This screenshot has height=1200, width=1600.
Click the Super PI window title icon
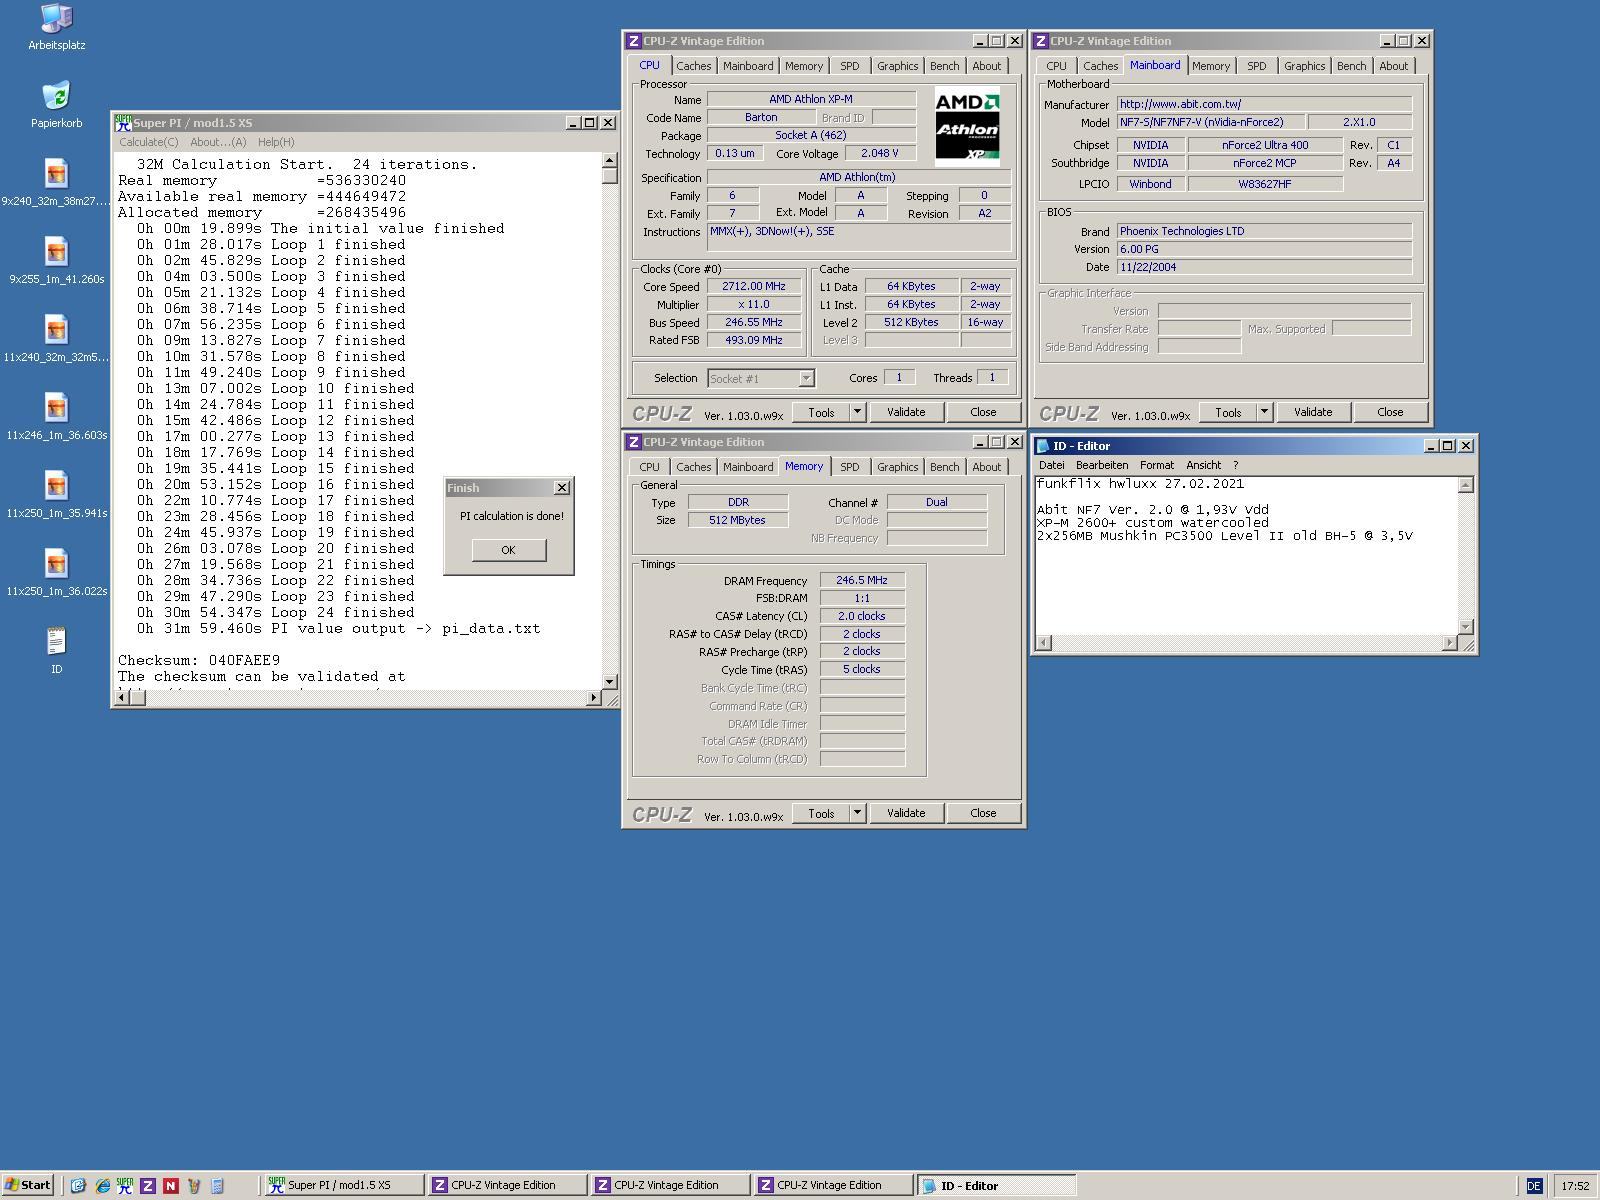[123, 122]
